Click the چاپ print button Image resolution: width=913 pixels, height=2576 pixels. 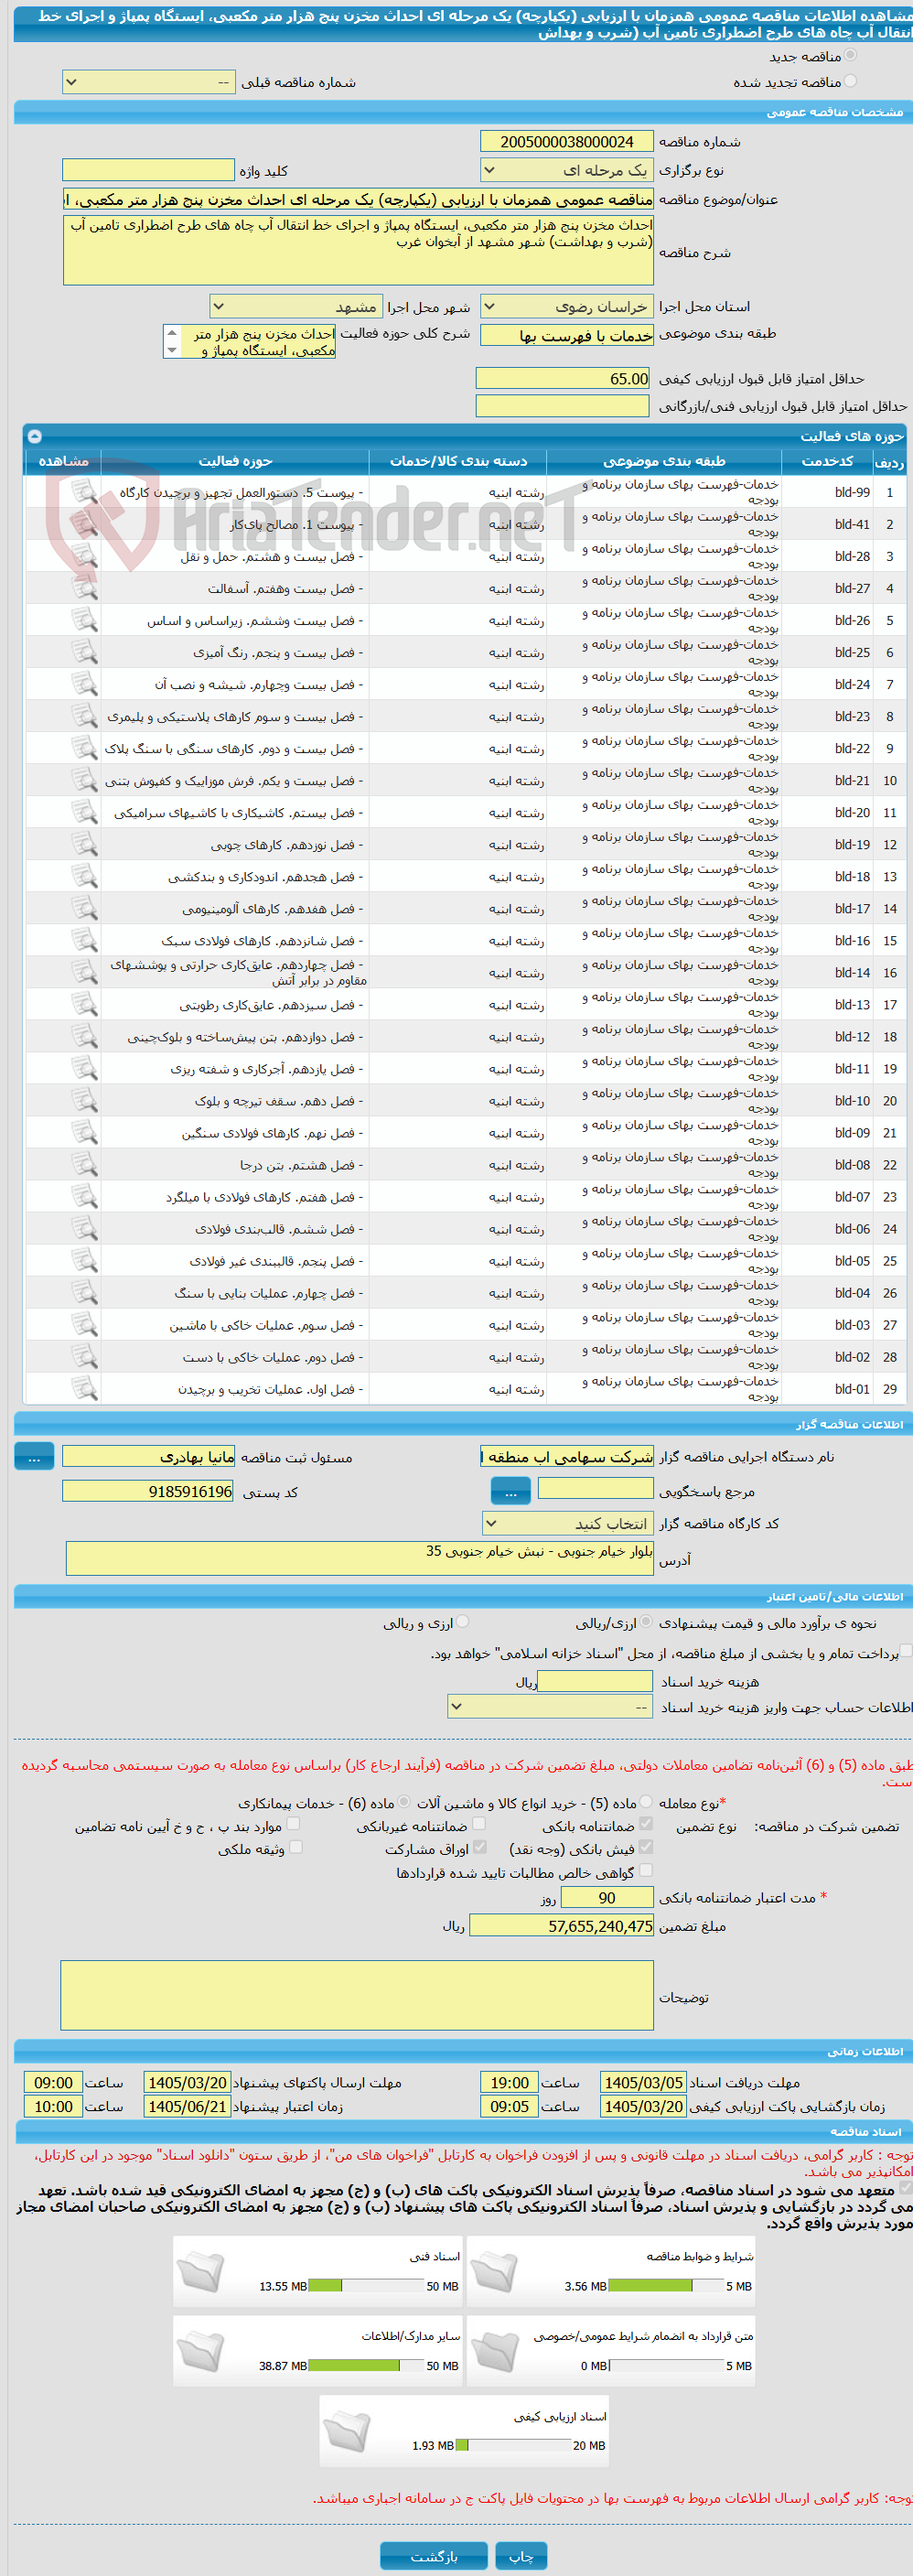521,2555
